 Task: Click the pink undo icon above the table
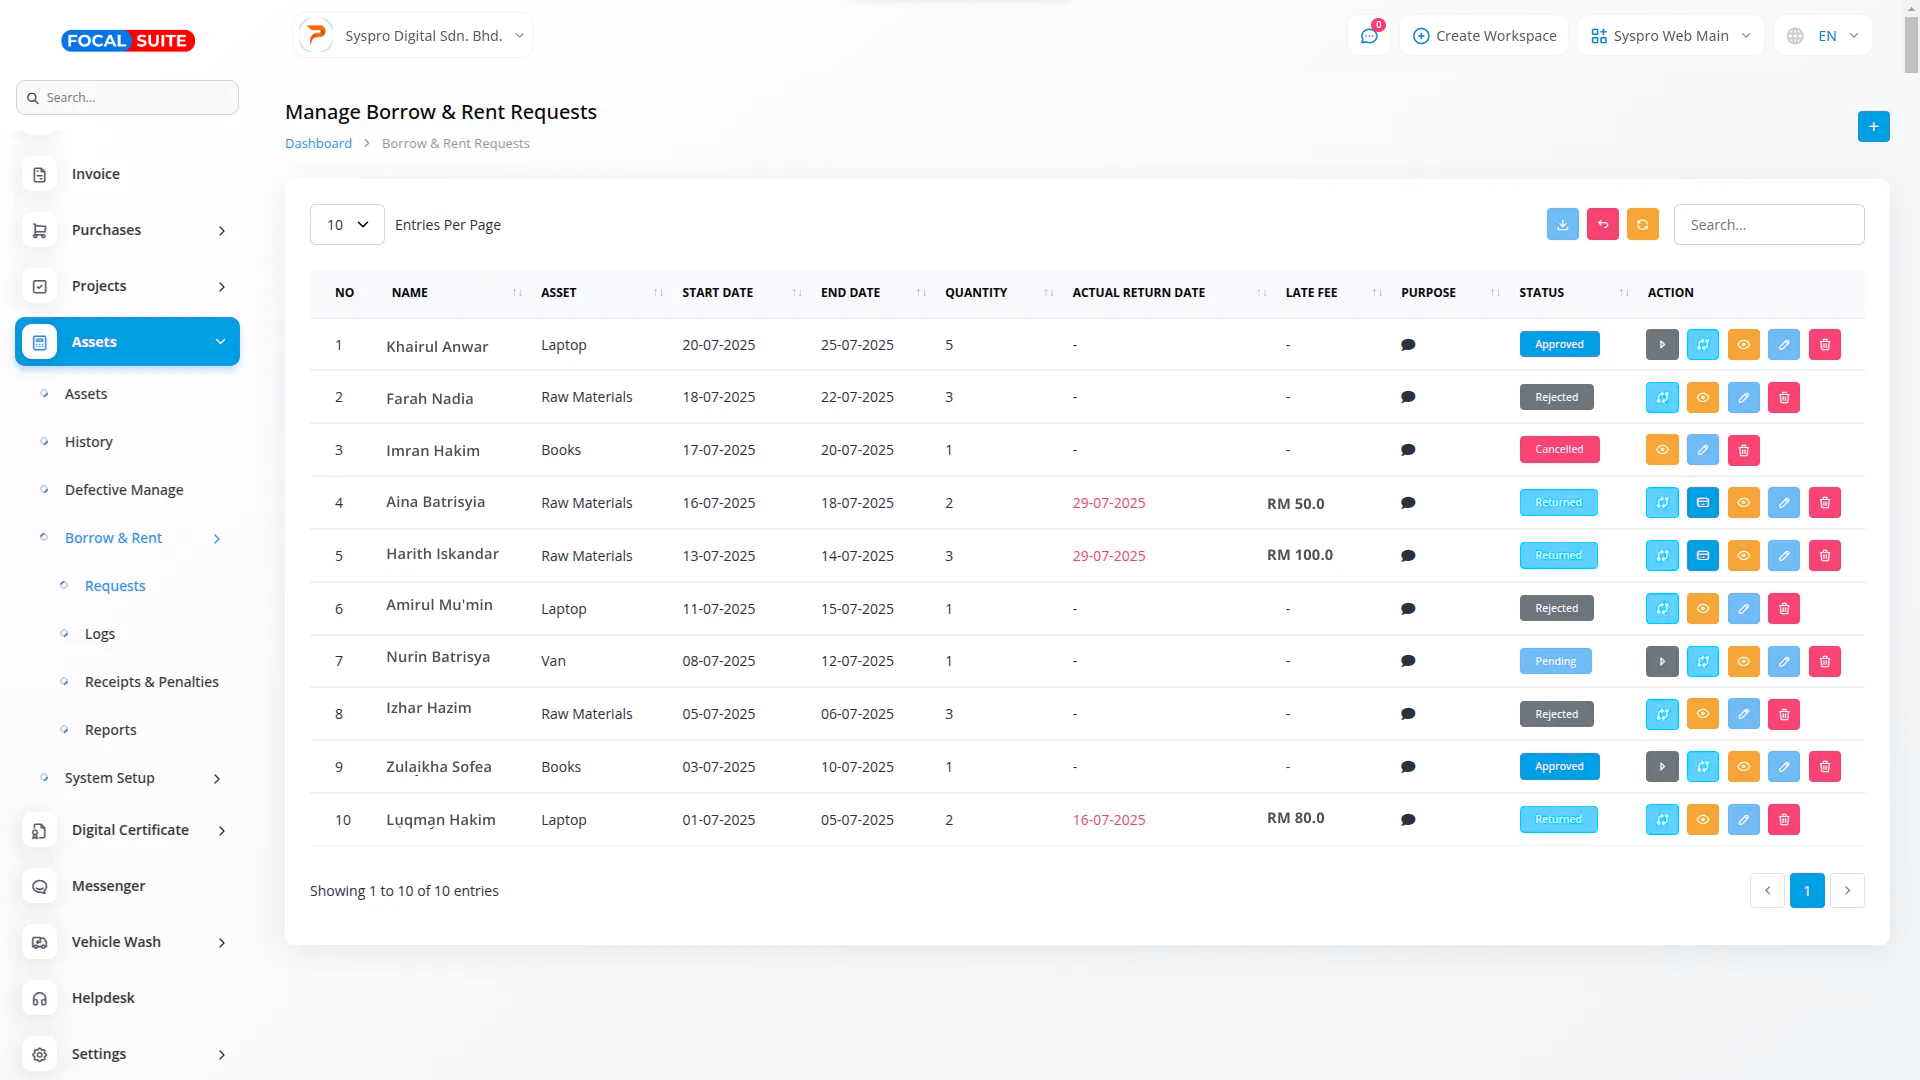point(1602,225)
